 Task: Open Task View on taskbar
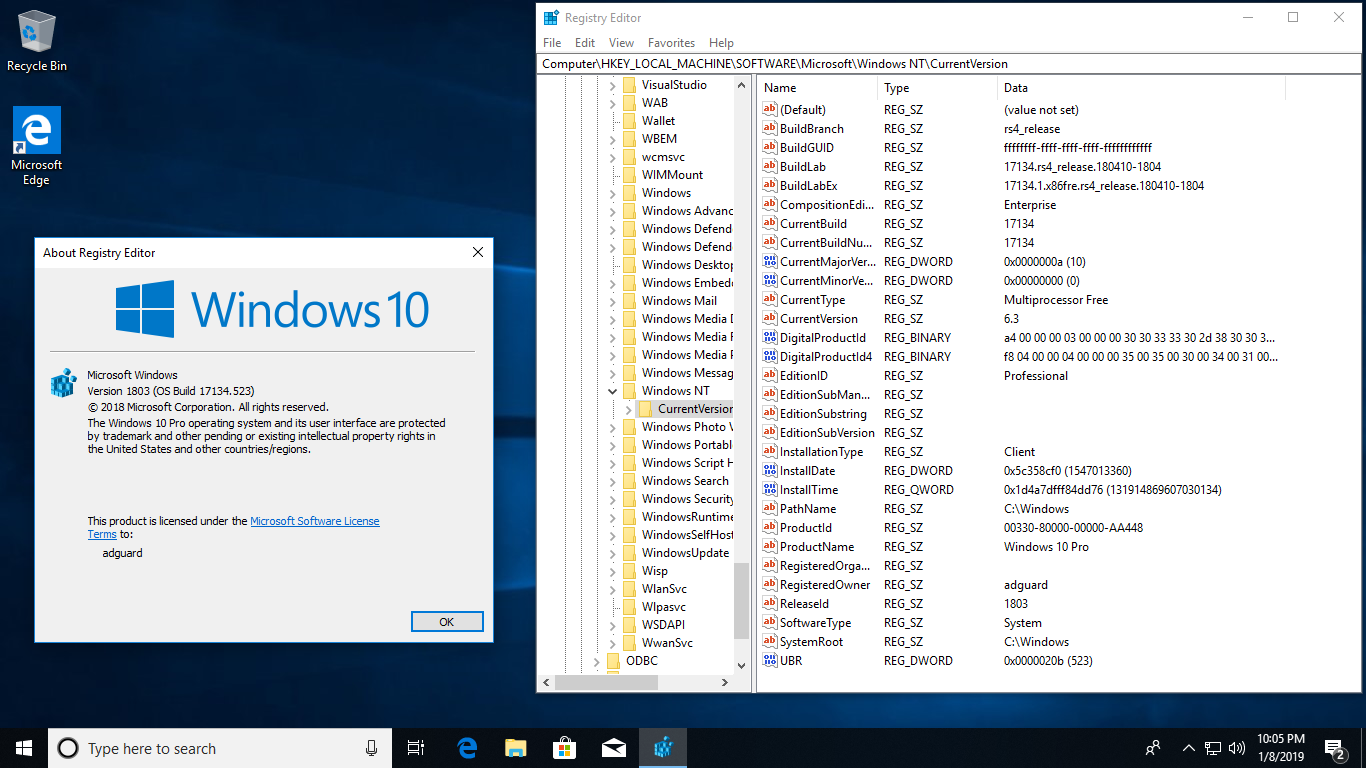coord(416,748)
